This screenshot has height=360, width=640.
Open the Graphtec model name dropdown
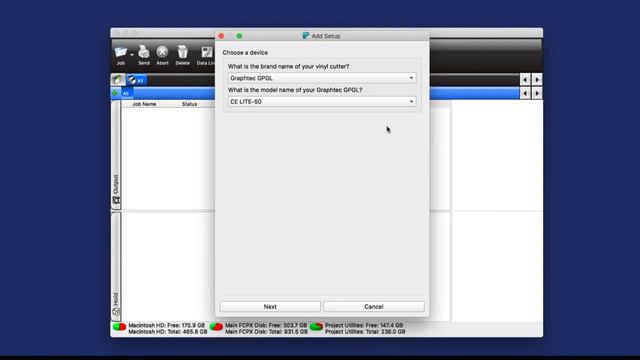coord(322,102)
